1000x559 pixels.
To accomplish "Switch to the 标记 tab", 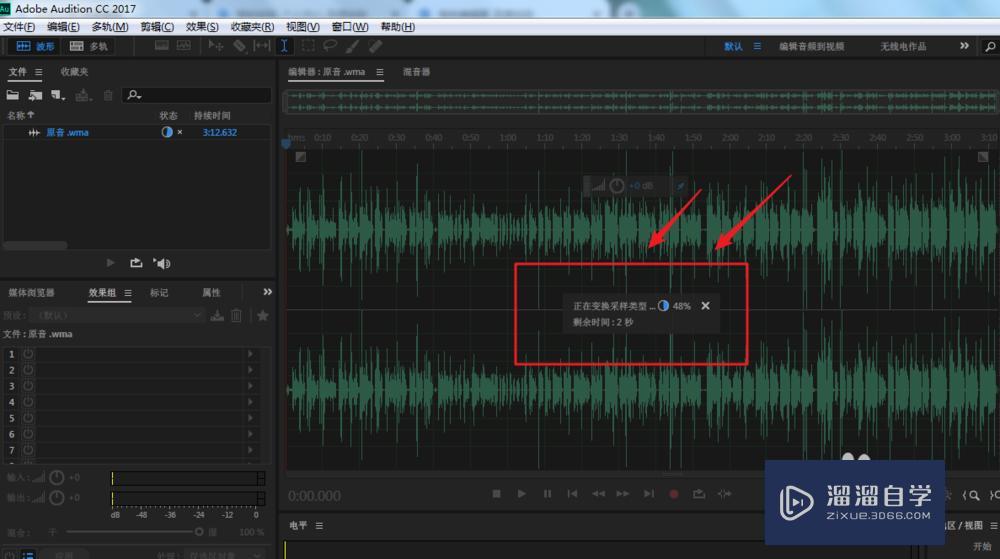I will tap(159, 293).
